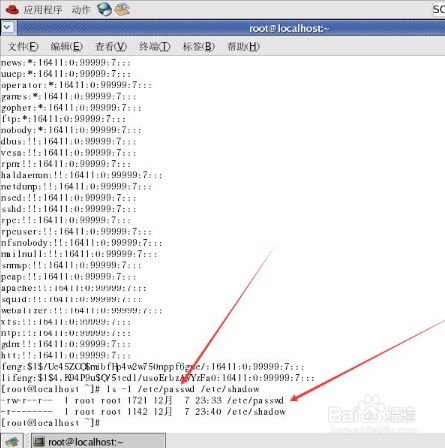Click the ls -l /etc/passwd /etc/shadow command

pos(183,389)
